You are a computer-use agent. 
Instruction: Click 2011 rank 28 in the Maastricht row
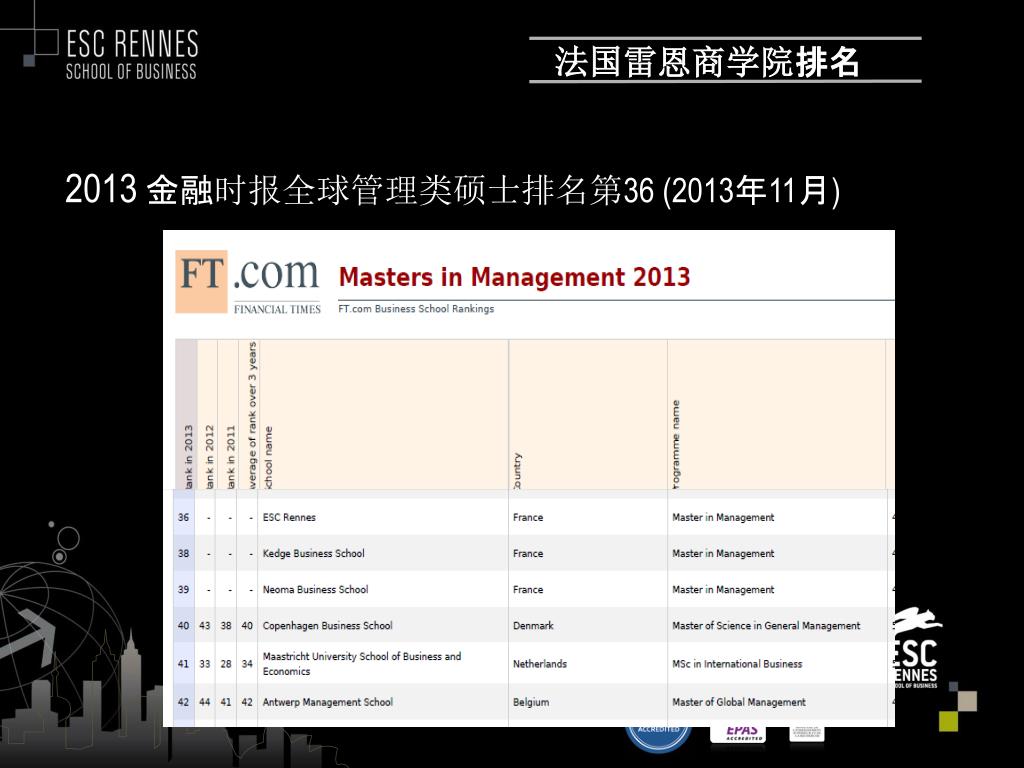pyautogui.click(x=226, y=664)
